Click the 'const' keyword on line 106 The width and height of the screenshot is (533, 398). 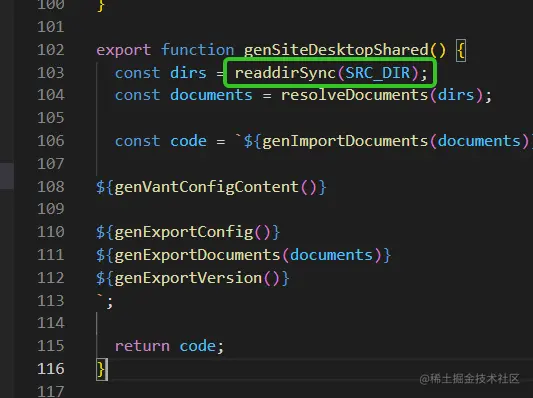tap(137, 141)
